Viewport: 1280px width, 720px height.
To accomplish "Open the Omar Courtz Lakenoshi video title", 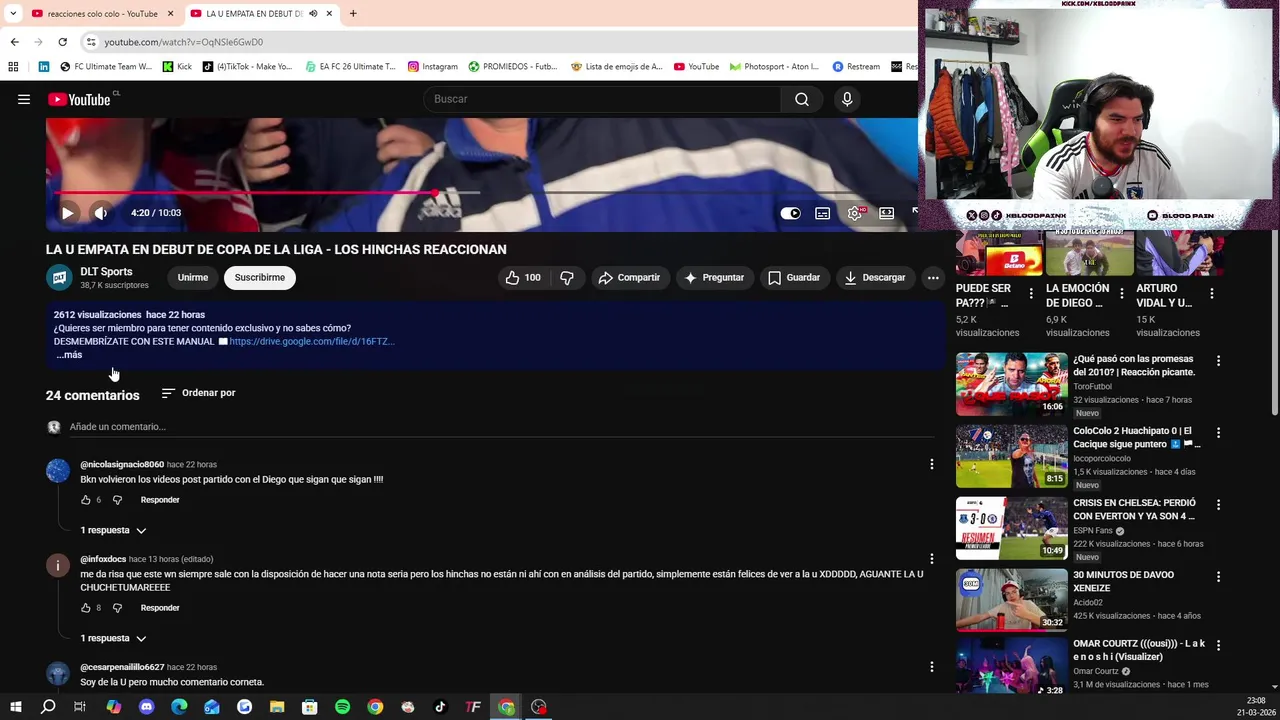I will [x=1139, y=650].
